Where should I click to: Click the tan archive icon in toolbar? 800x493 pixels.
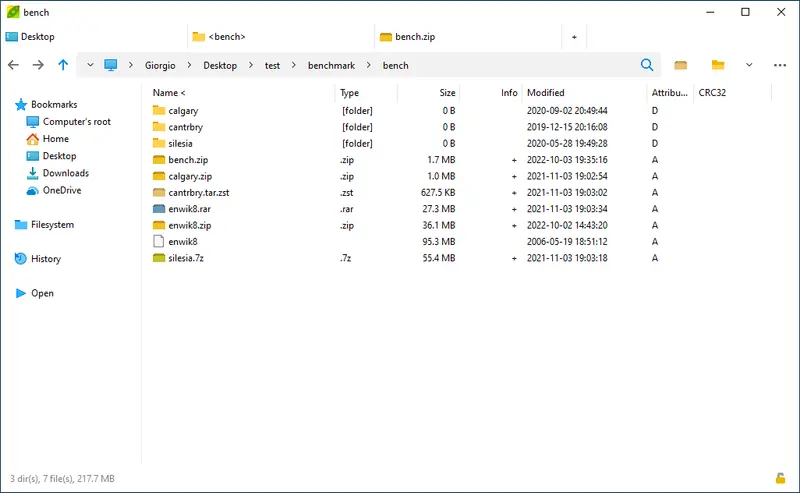681,65
